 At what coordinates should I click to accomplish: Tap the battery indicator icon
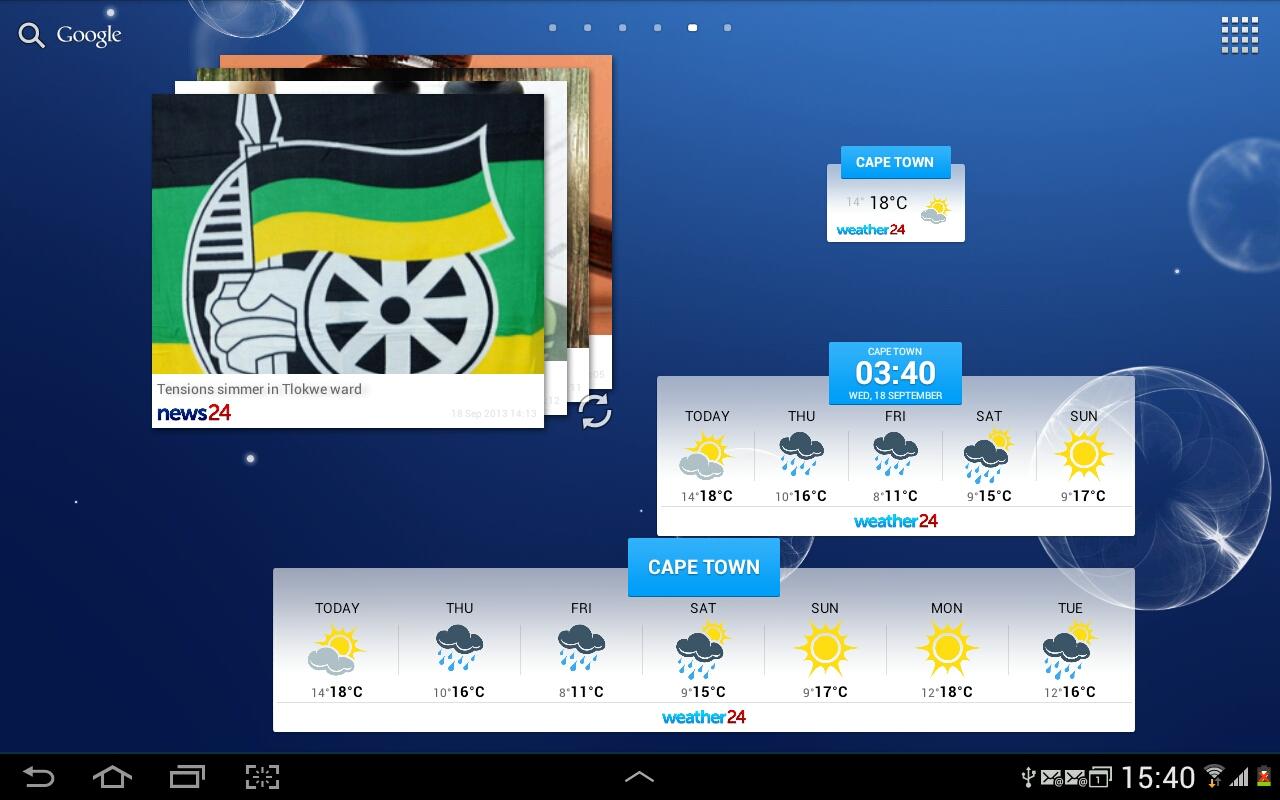(1263, 777)
